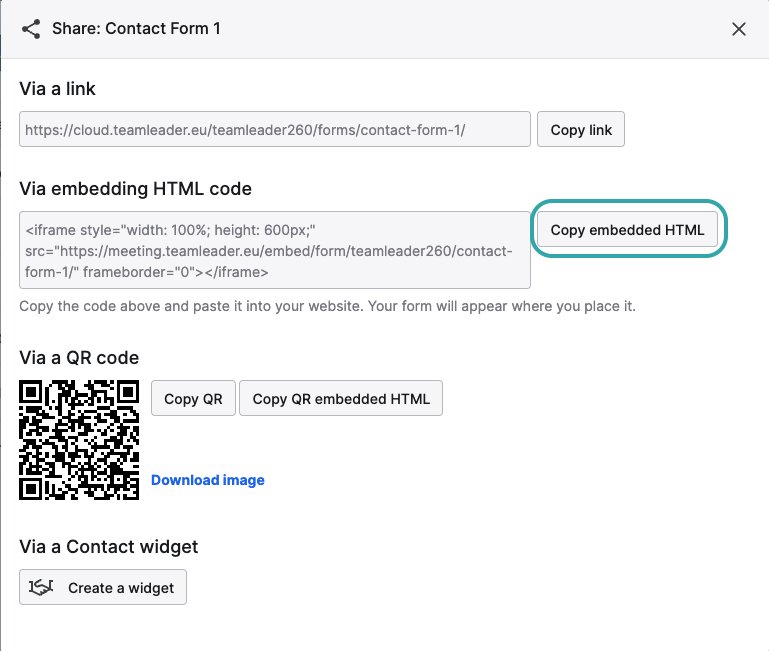Click the top-left finder square of the QR code
This screenshot has height=651, width=769.
pos(31,392)
